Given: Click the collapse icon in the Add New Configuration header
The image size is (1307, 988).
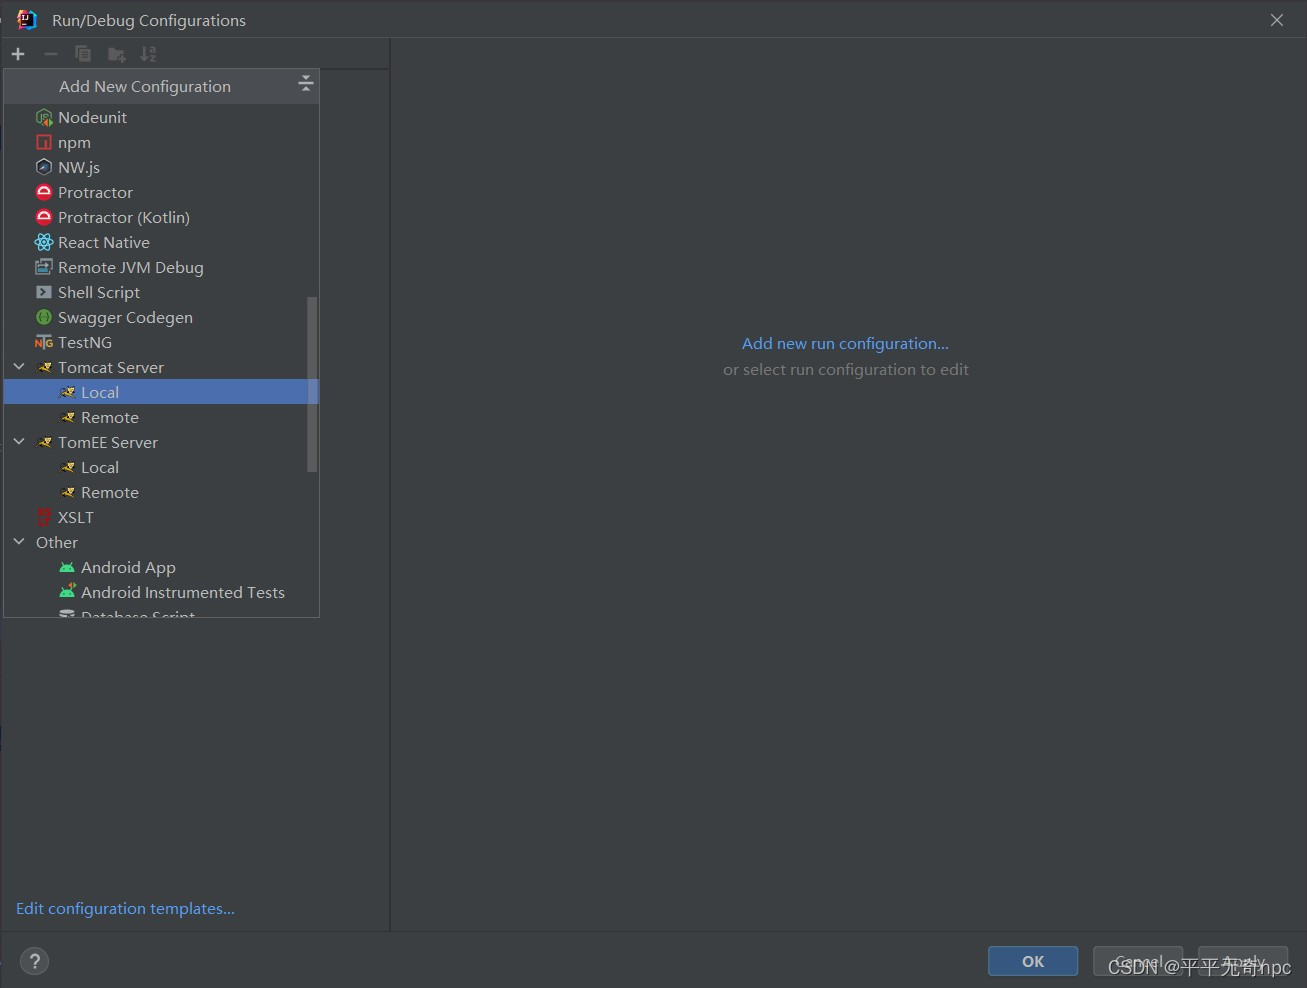Looking at the screenshot, I should click(x=306, y=83).
